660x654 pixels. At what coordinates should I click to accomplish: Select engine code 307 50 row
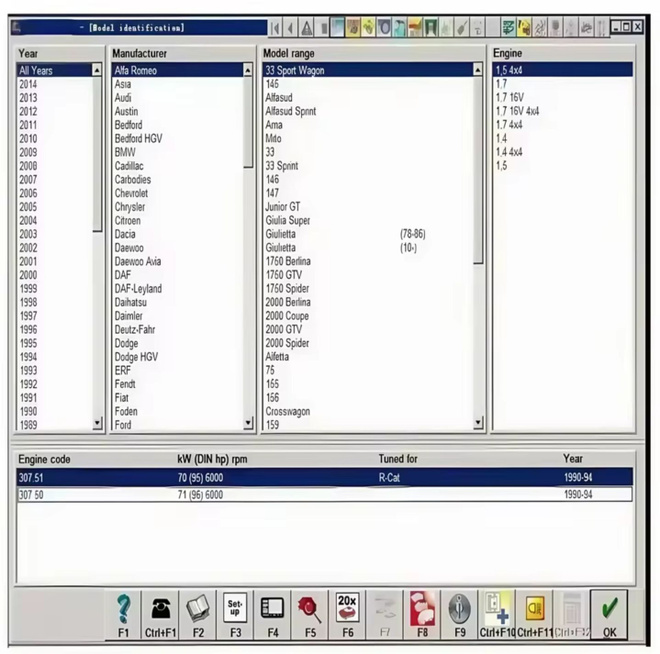click(324, 494)
